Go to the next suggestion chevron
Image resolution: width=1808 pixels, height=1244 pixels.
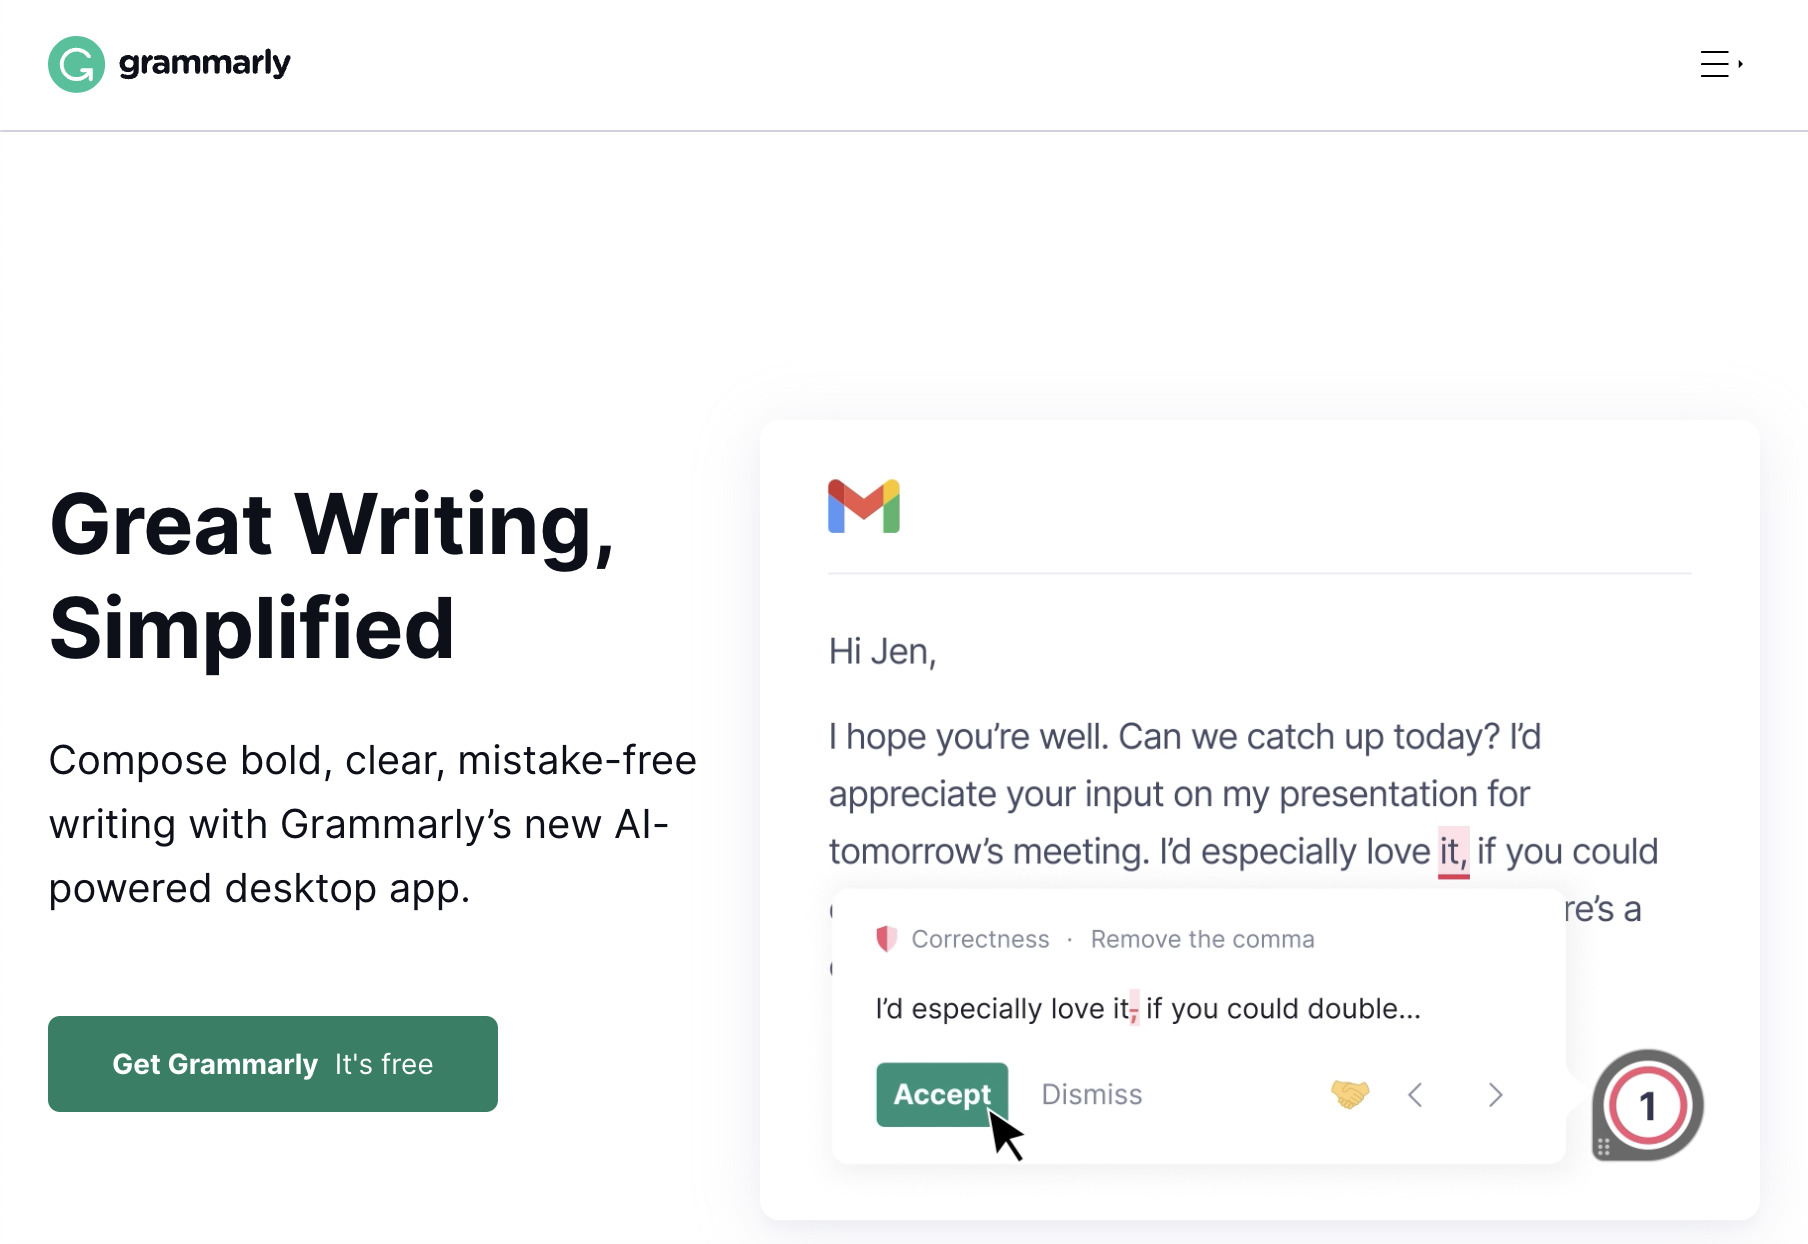click(1495, 1095)
